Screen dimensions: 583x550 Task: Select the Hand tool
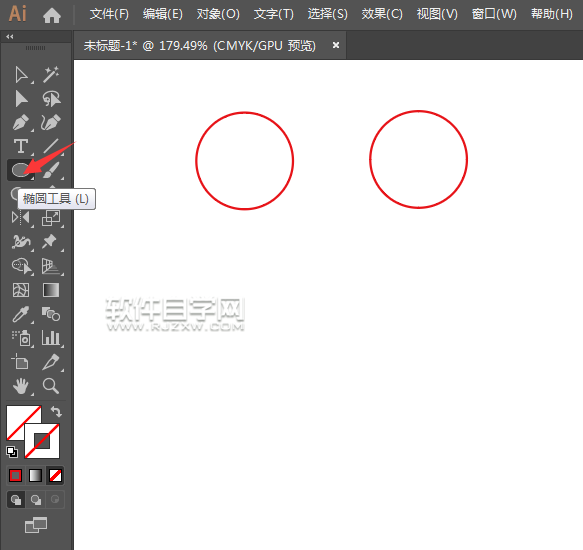pos(20,386)
